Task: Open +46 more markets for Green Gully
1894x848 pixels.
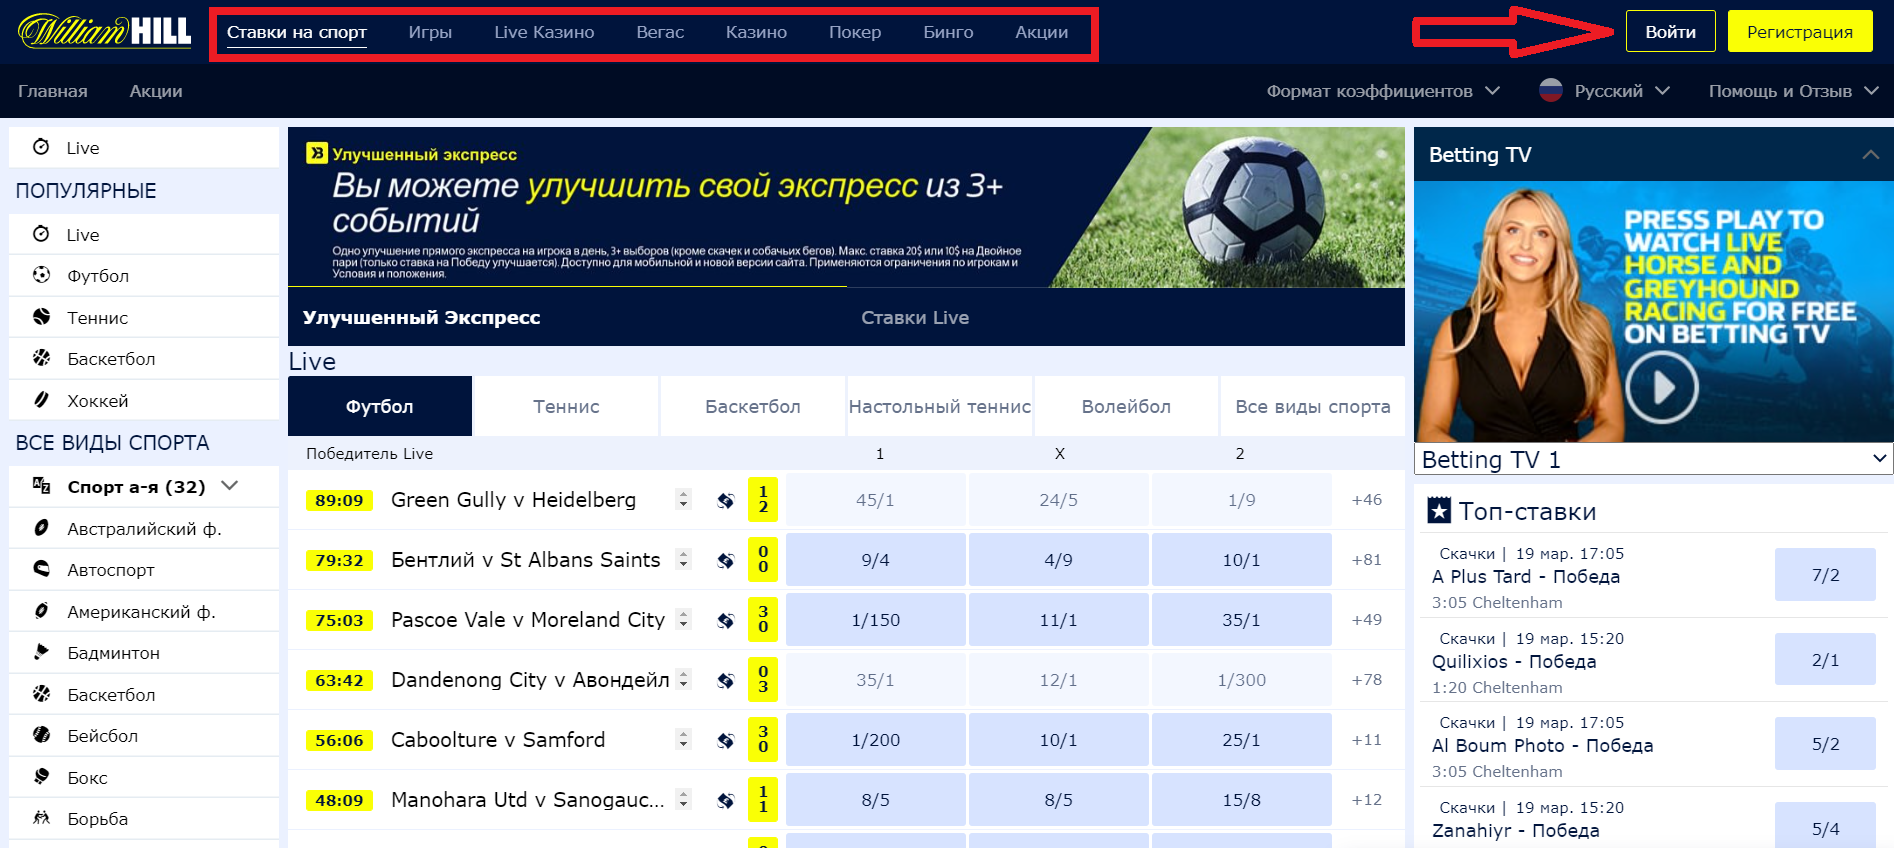Action: 1366,500
